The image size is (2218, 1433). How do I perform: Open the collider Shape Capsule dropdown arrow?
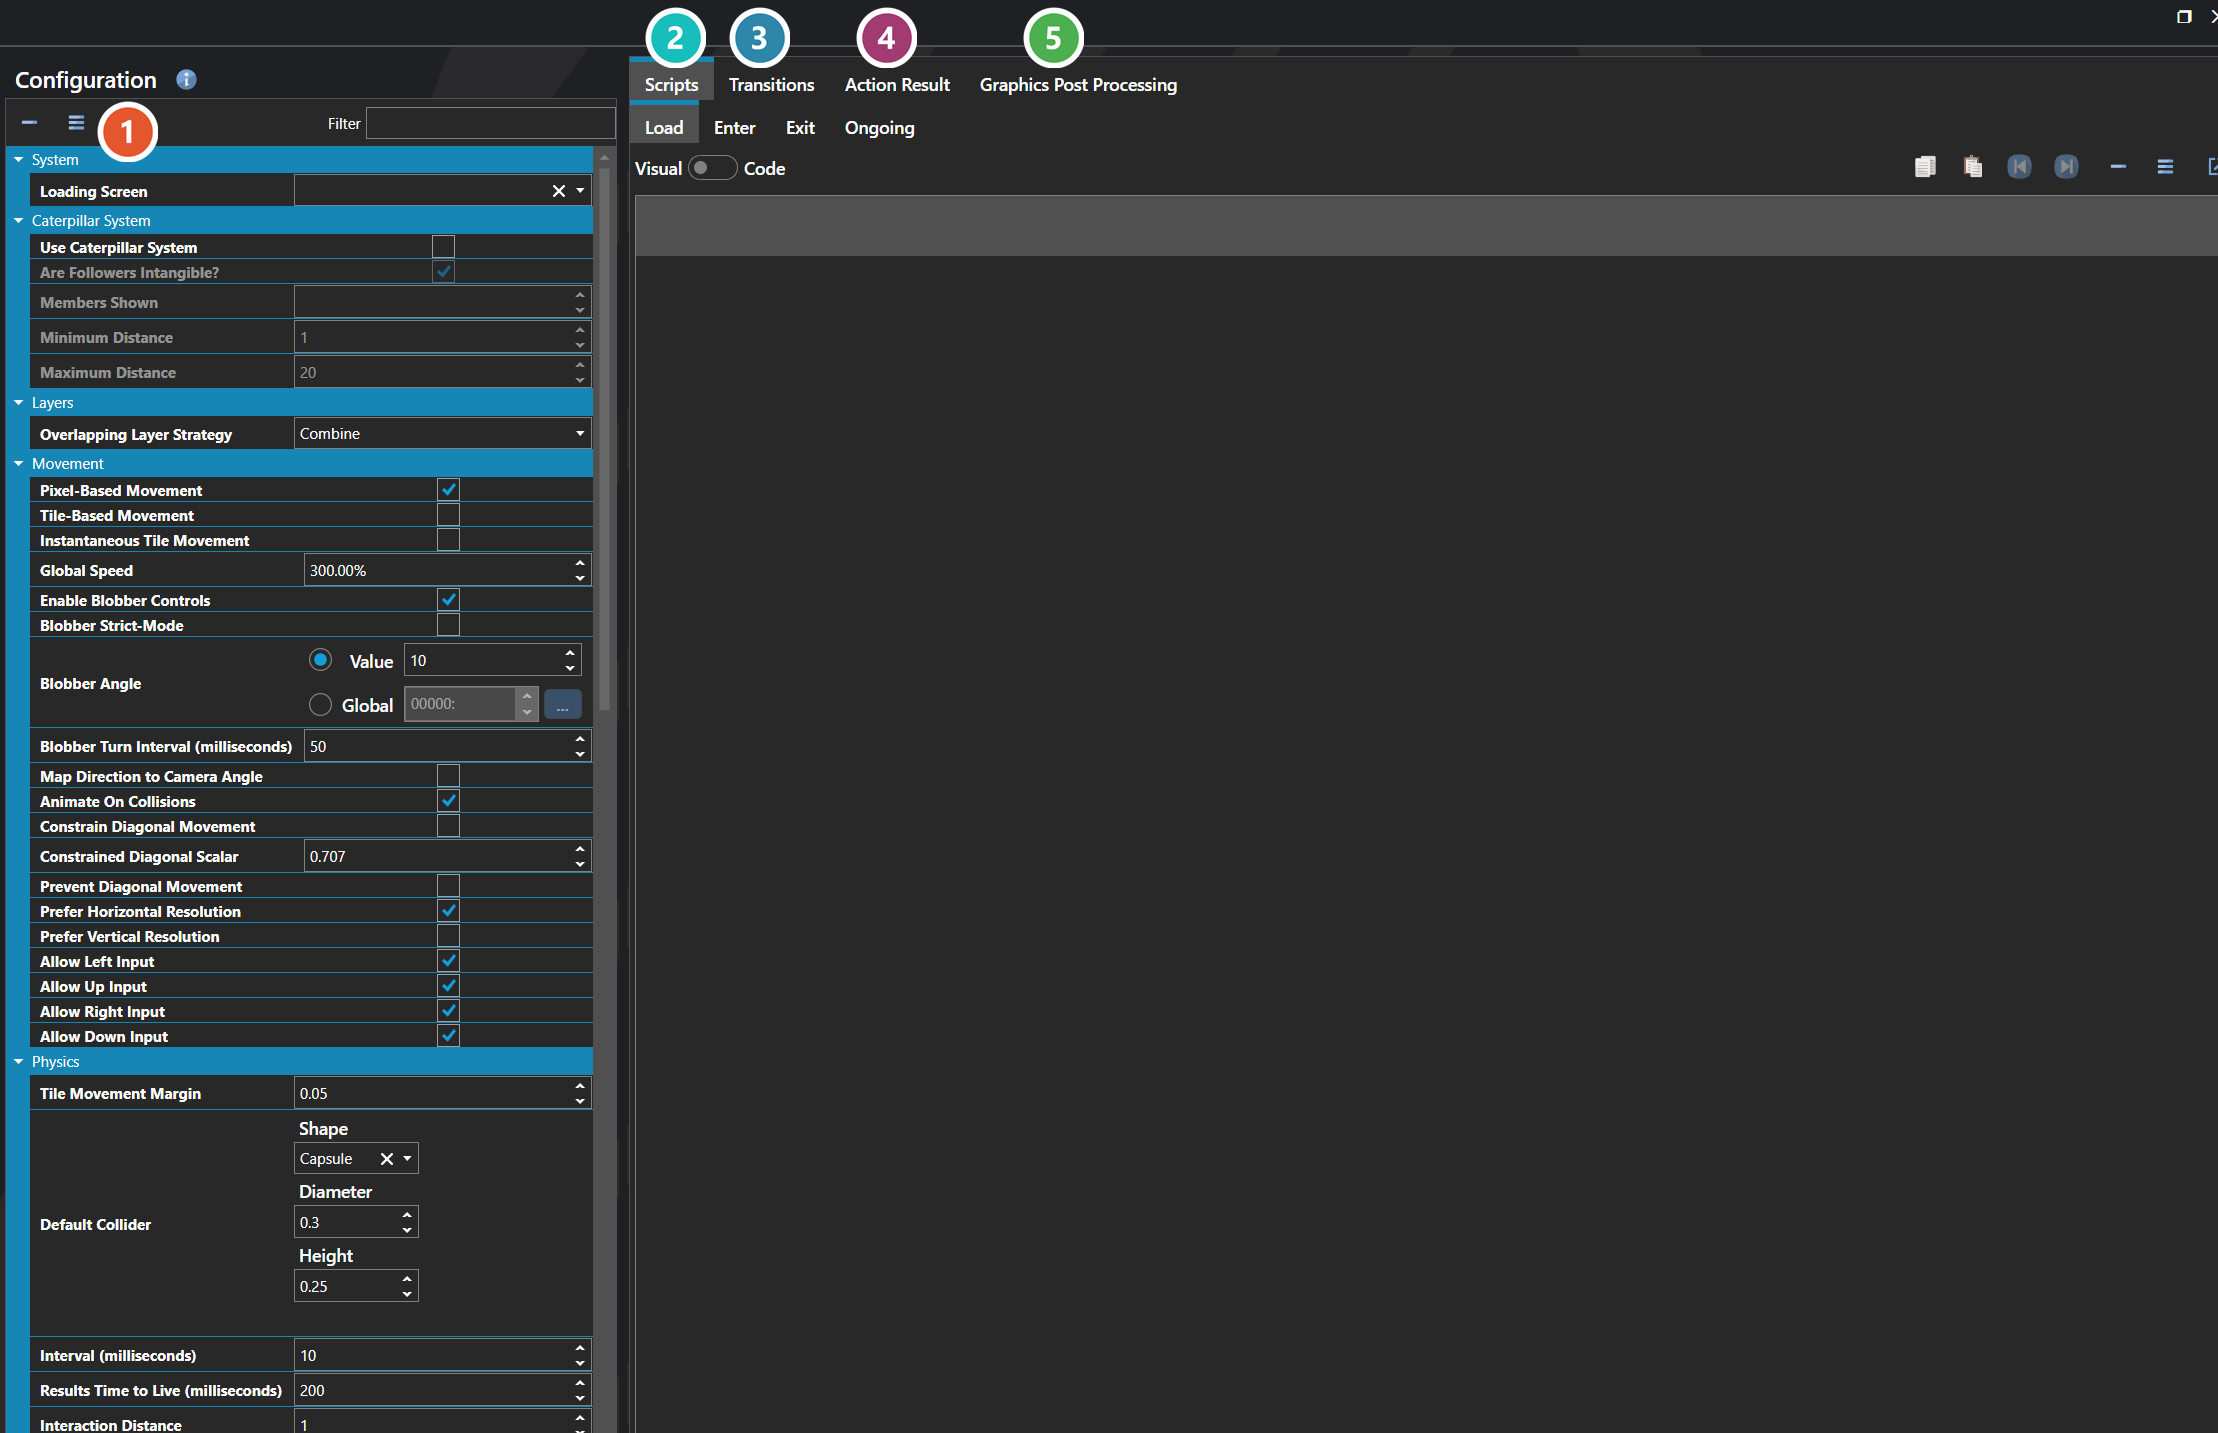[407, 1159]
